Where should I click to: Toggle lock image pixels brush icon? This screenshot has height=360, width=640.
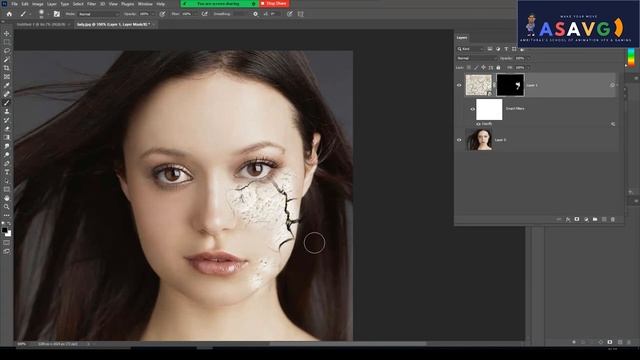click(x=476, y=68)
